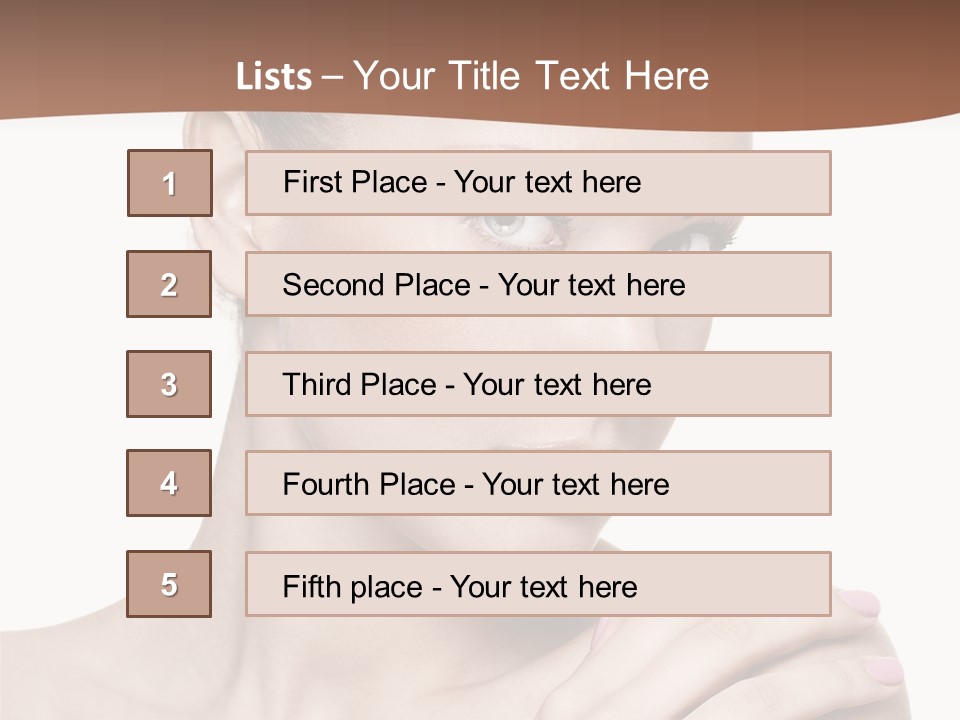Viewport: 960px width, 720px height.
Task: Click the number 3 square
Action: click(x=169, y=384)
